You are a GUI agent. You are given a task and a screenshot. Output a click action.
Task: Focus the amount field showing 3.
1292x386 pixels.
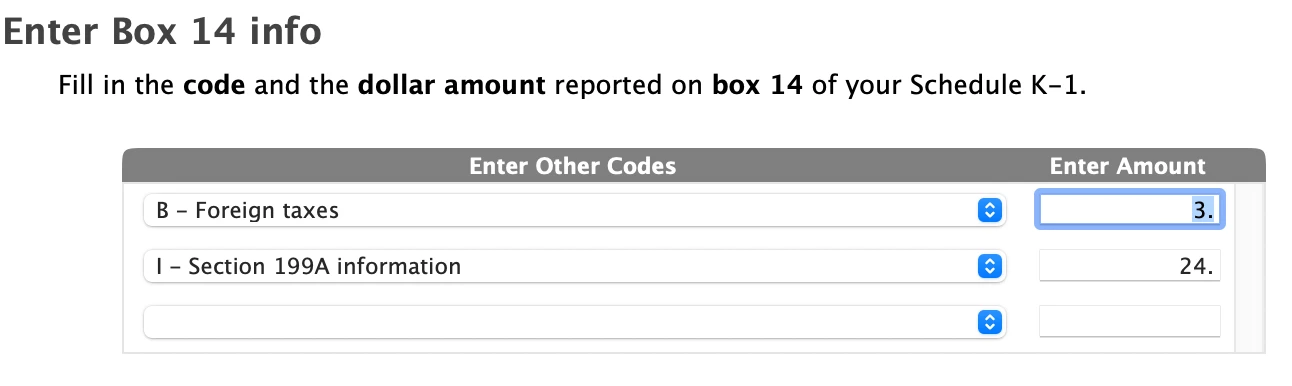click(x=1130, y=210)
